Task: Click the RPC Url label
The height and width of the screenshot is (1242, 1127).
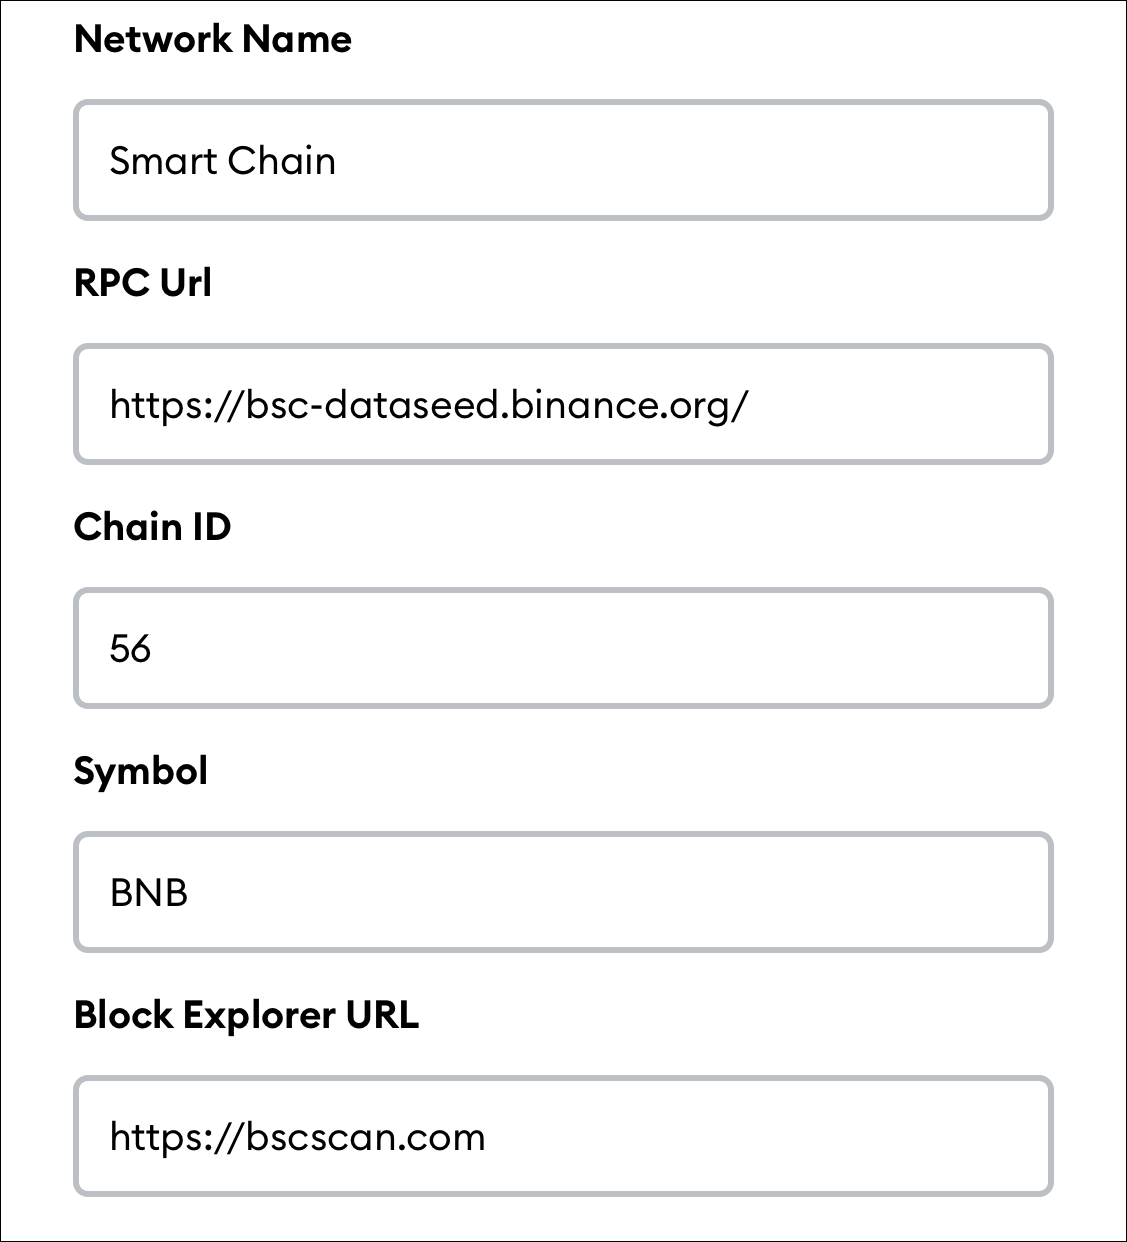Action: tap(143, 283)
